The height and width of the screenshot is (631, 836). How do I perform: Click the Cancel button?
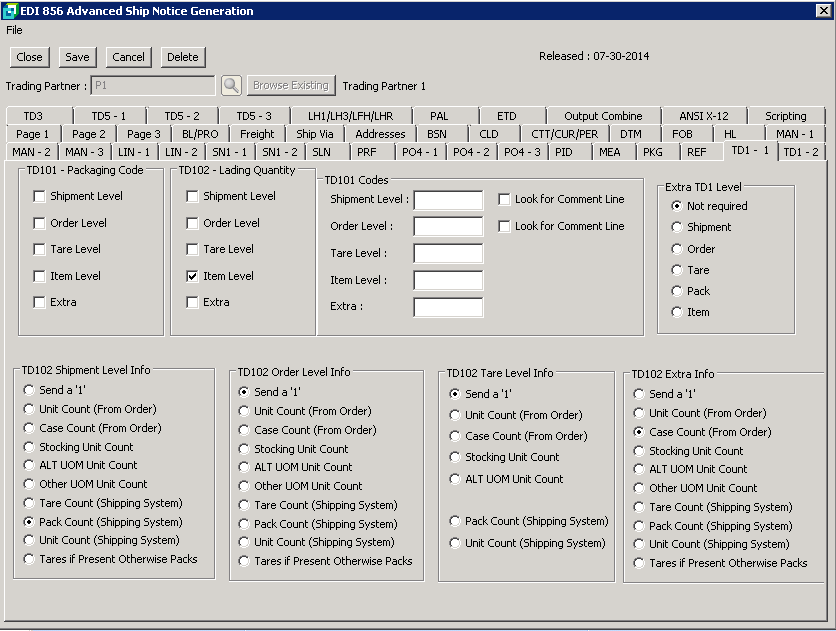pos(128,57)
